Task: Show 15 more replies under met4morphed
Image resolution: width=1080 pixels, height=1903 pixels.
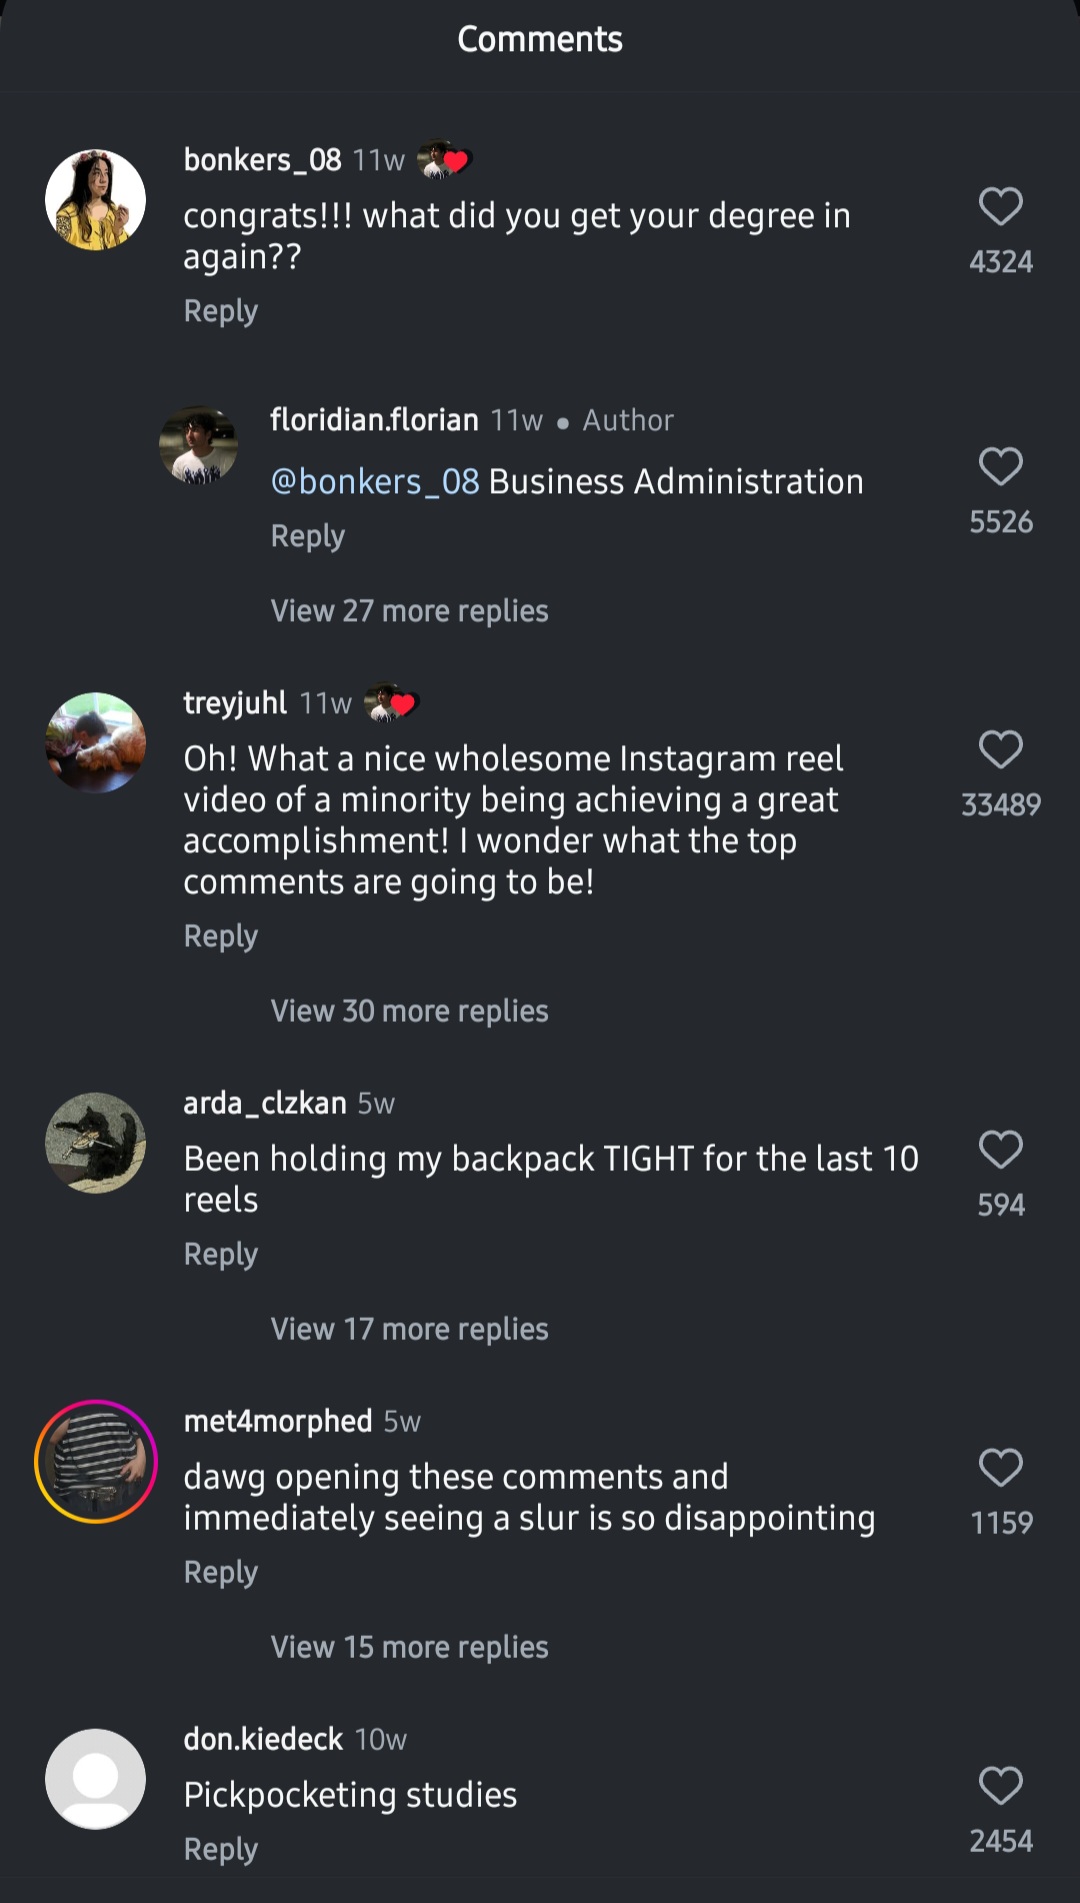Action: click(408, 1646)
